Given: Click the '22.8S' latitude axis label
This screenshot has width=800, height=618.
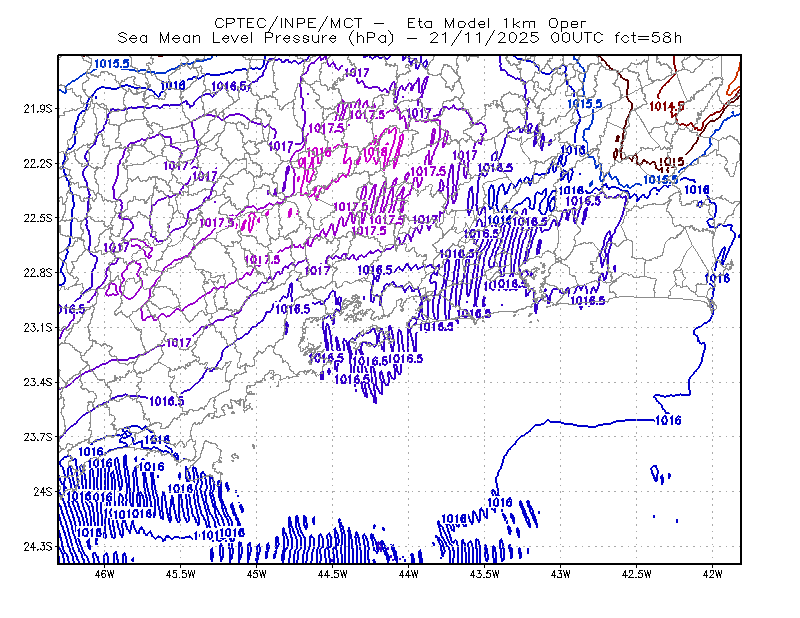Looking at the screenshot, I should pos(37,273).
